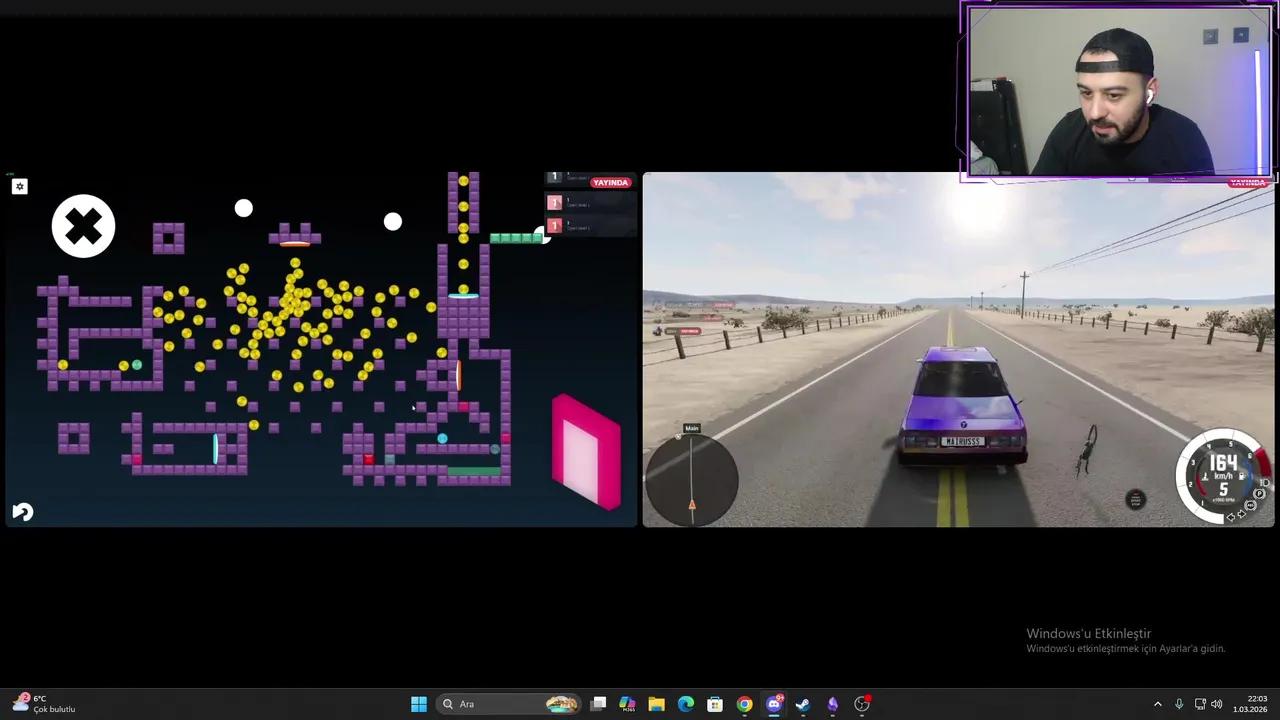The width and height of the screenshot is (1280, 720).
Task: Open Task View from the taskbar
Action: coord(598,704)
